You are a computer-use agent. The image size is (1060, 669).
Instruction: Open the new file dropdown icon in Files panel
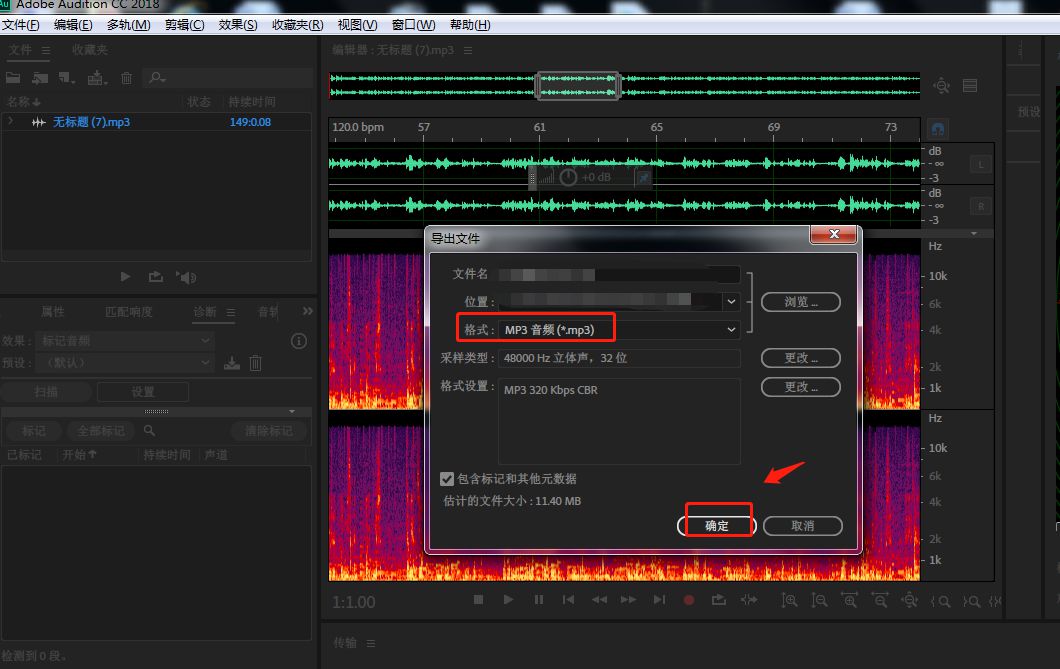point(66,78)
